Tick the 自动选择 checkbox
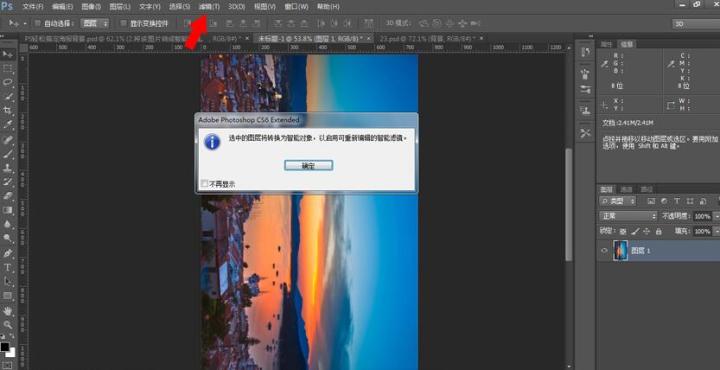This screenshot has height=370, width=720. coord(37,23)
